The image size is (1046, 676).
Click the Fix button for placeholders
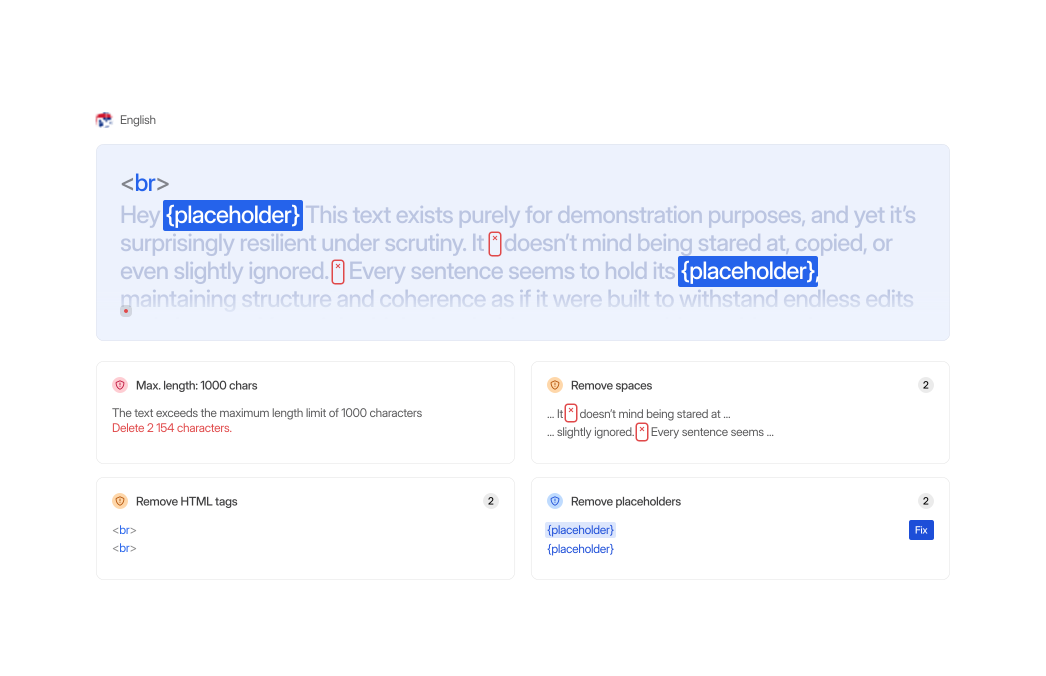click(921, 530)
